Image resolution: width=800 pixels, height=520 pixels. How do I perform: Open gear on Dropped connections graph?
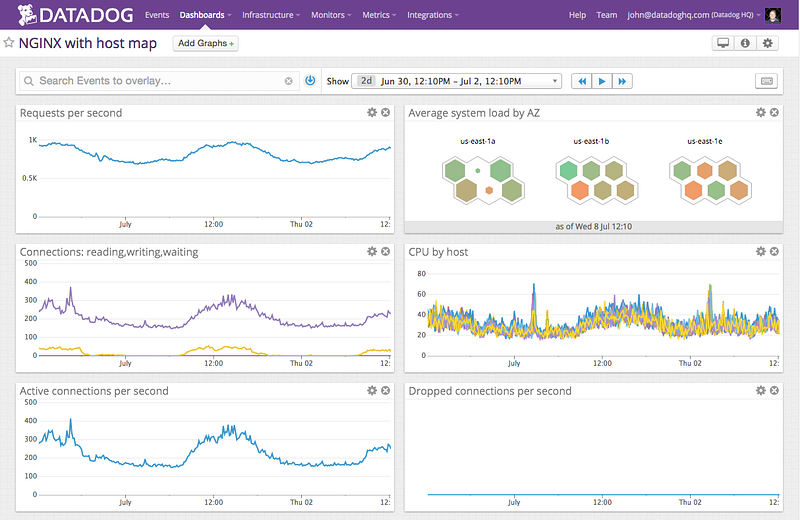tap(761, 390)
